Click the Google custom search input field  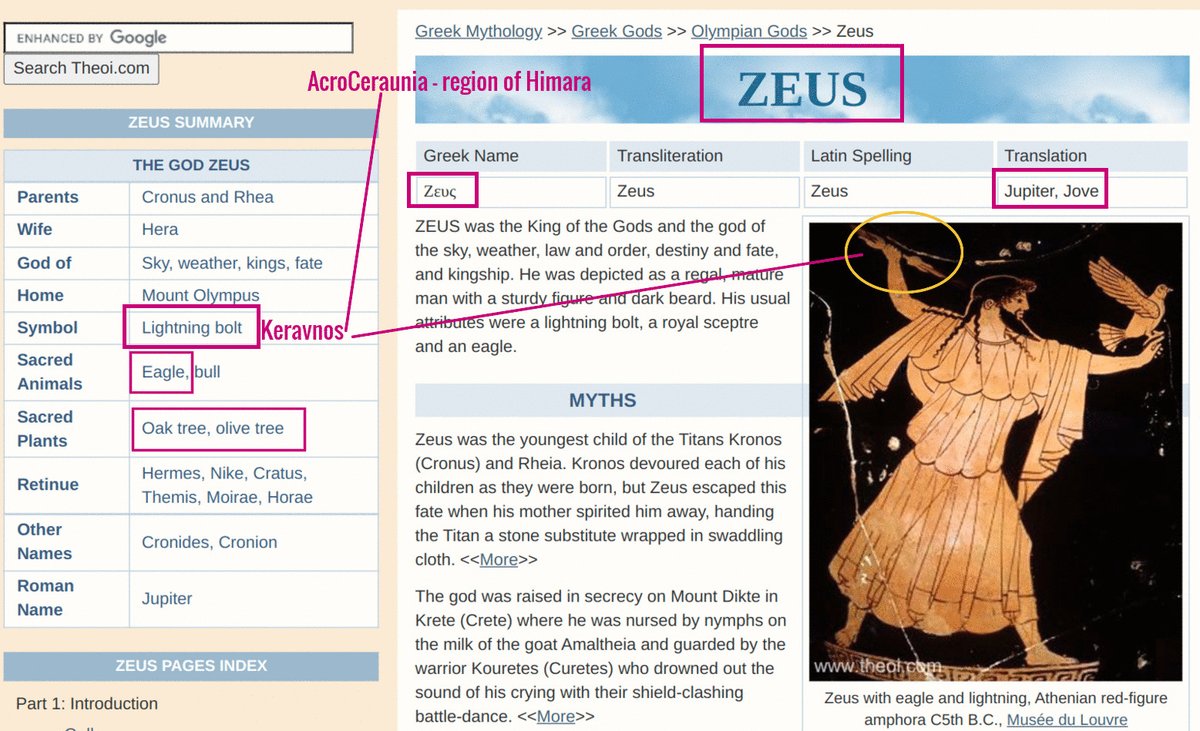[179, 38]
